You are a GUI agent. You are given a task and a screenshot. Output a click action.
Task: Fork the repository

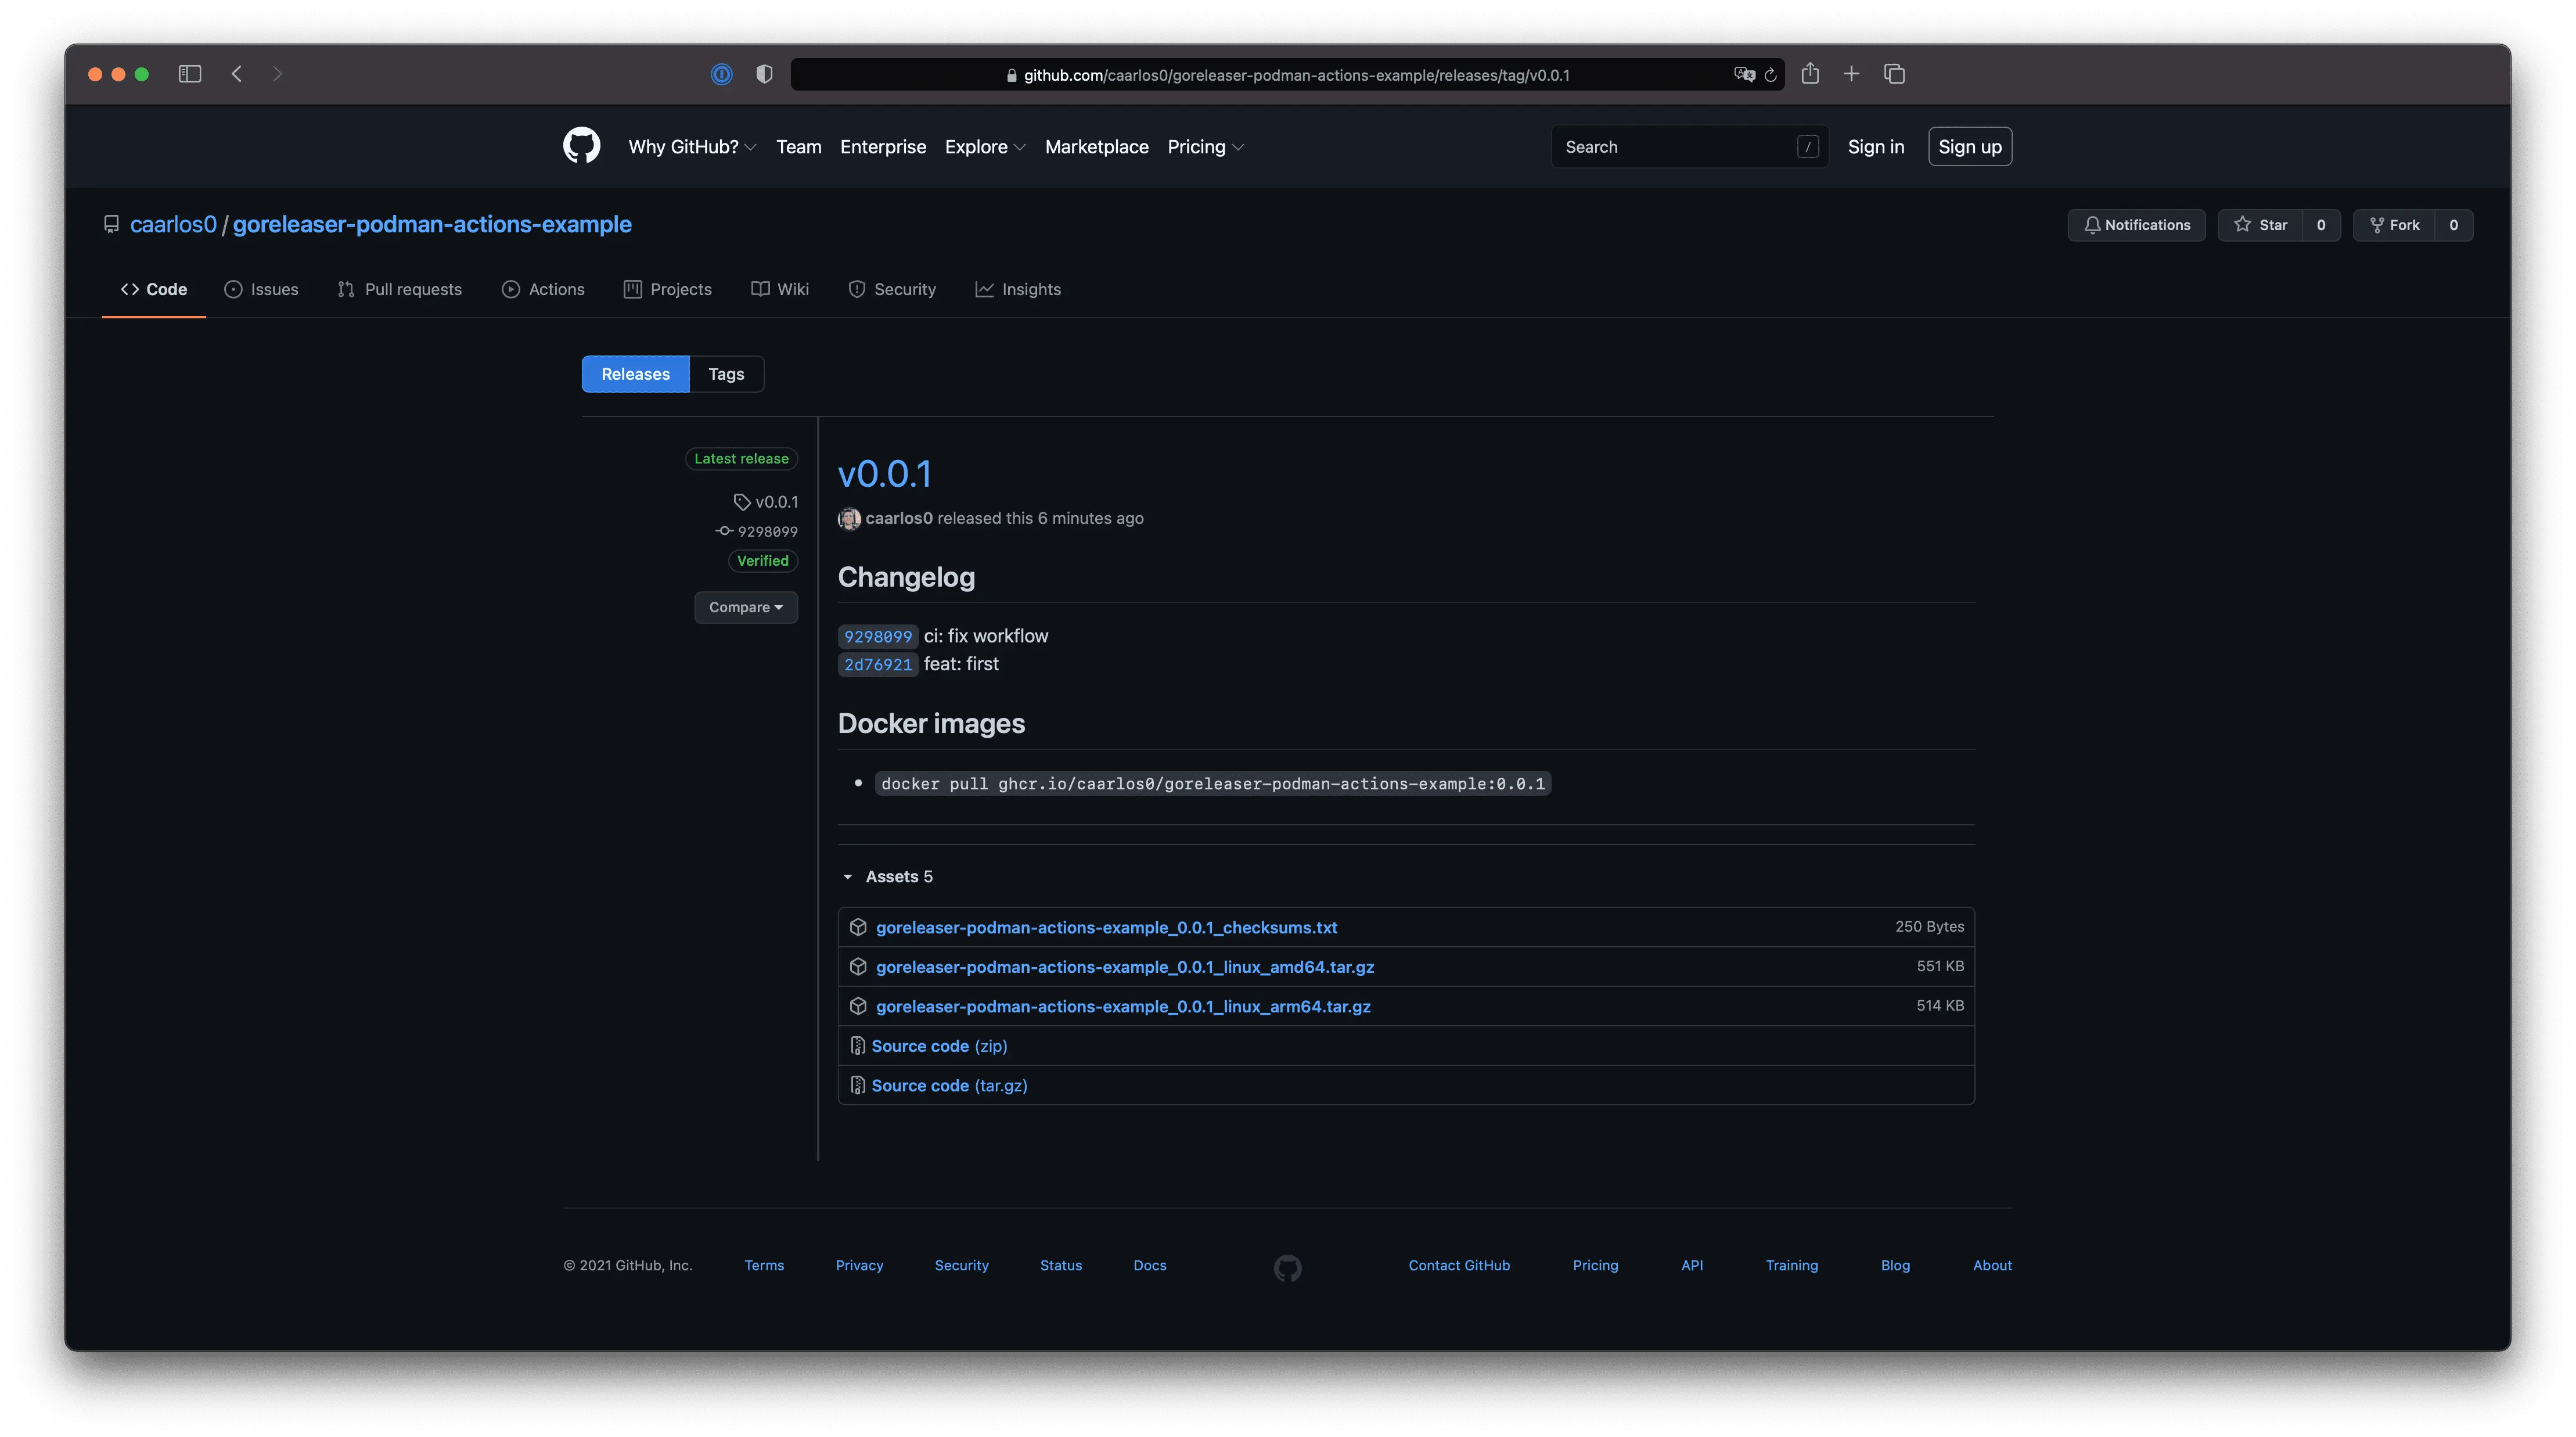pos(2394,225)
